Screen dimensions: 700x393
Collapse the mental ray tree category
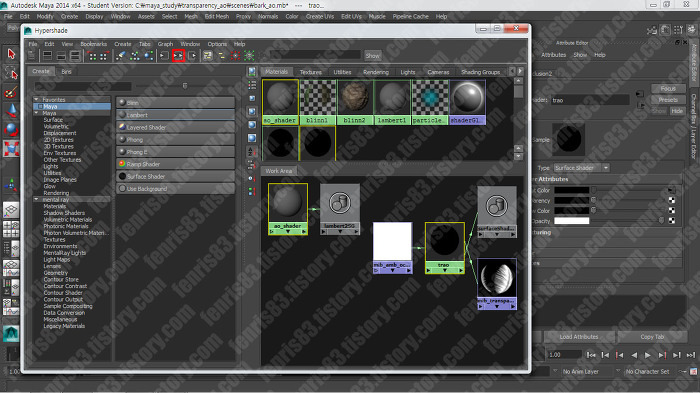pos(36,199)
